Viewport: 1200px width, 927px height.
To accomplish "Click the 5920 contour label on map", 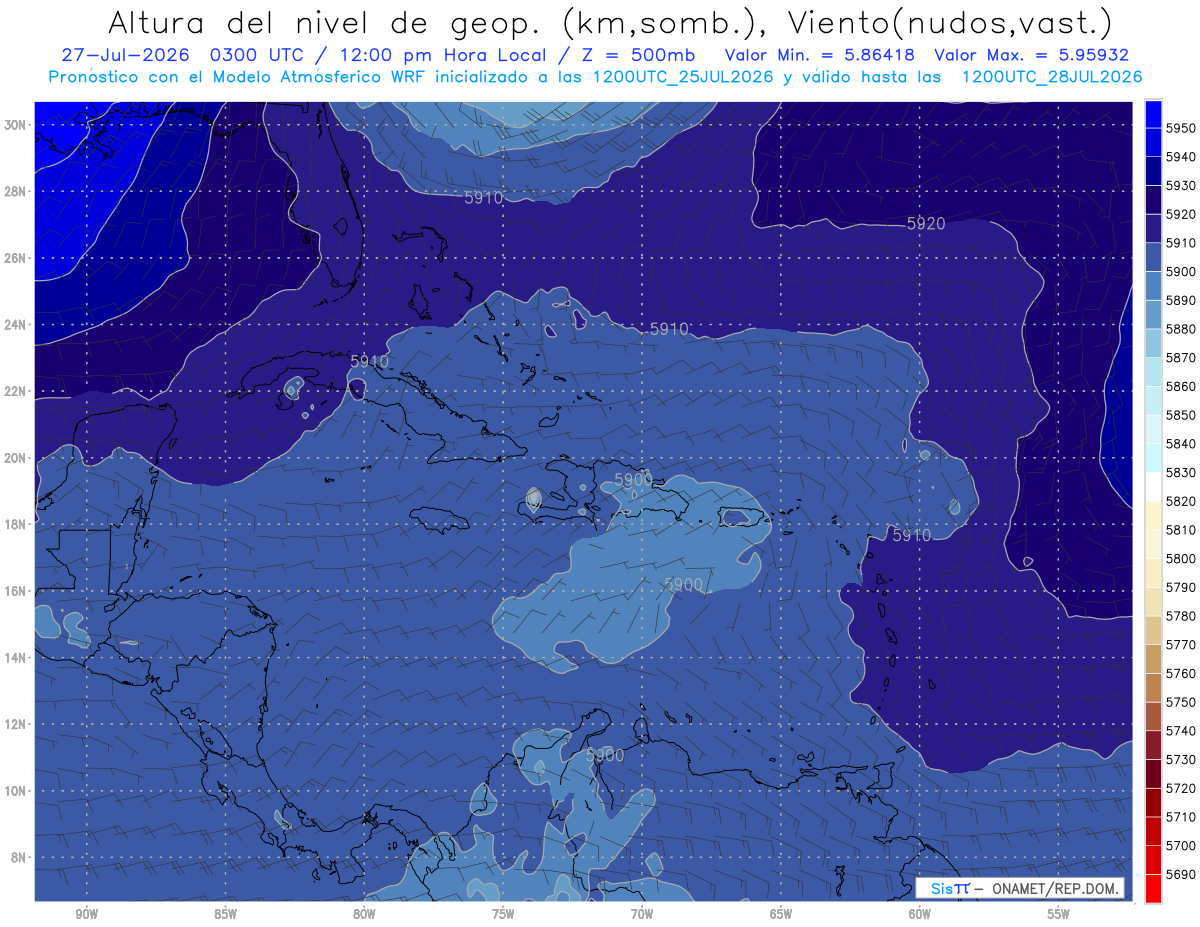I will [925, 224].
